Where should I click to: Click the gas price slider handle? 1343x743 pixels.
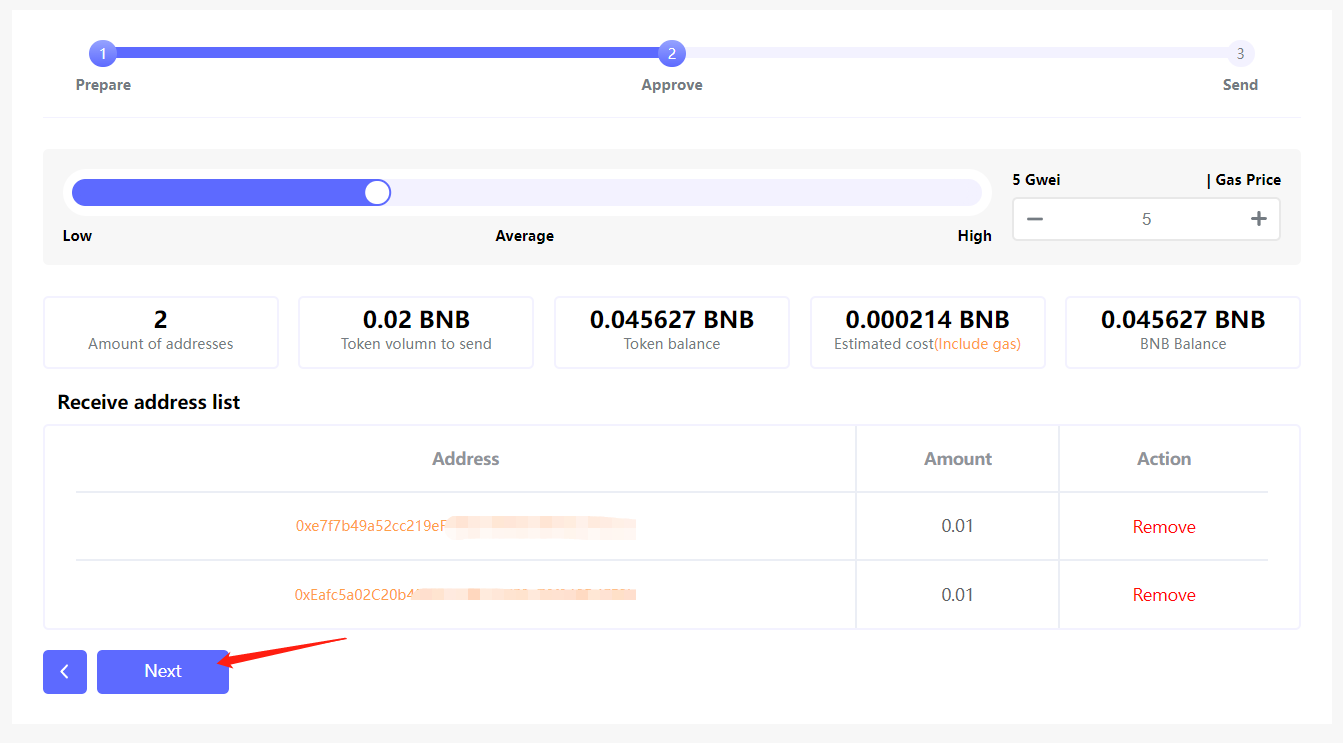[x=377, y=193]
